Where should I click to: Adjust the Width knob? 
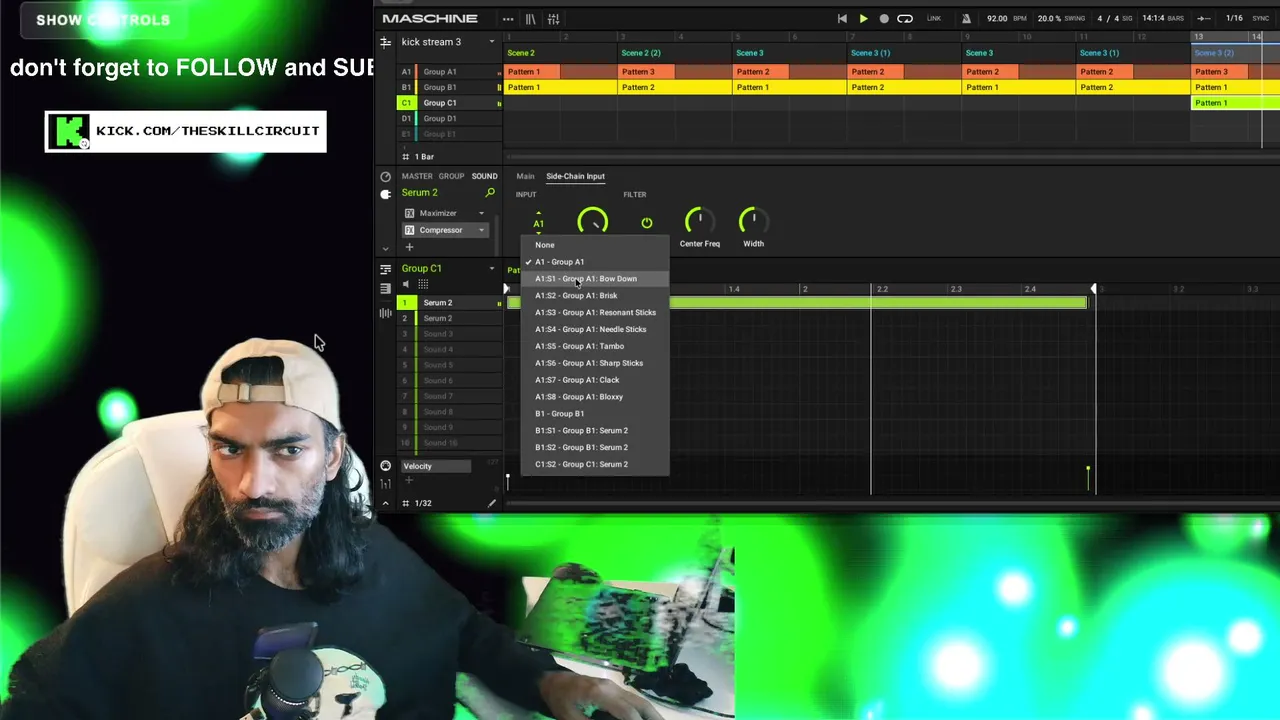click(x=753, y=221)
